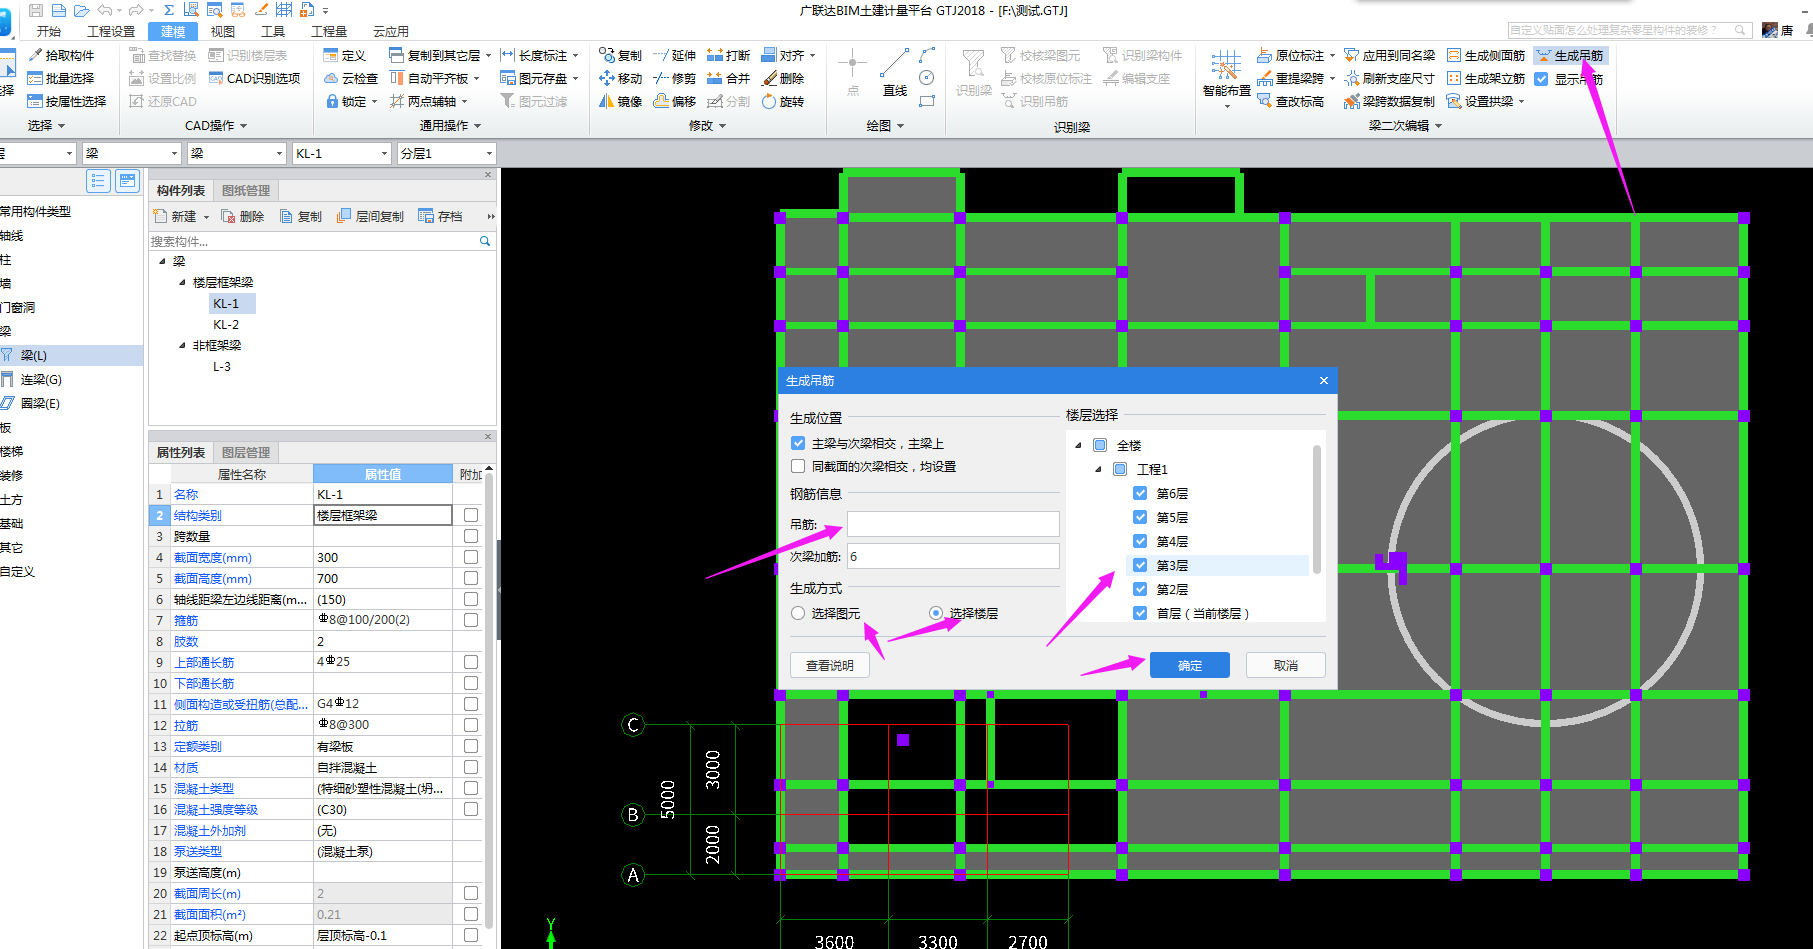Viewport: 1813px width, 949px height.
Task: Click the 确定 button in the dialog
Action: tap(1190, 665)
